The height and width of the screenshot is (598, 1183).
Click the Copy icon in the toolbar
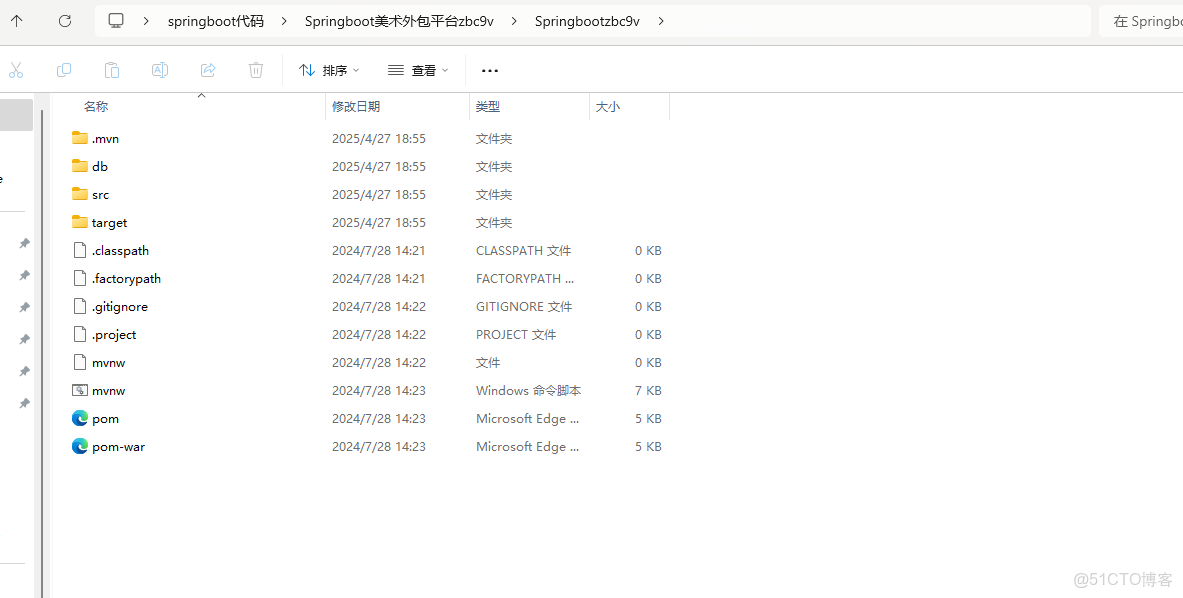click(64, 70)
